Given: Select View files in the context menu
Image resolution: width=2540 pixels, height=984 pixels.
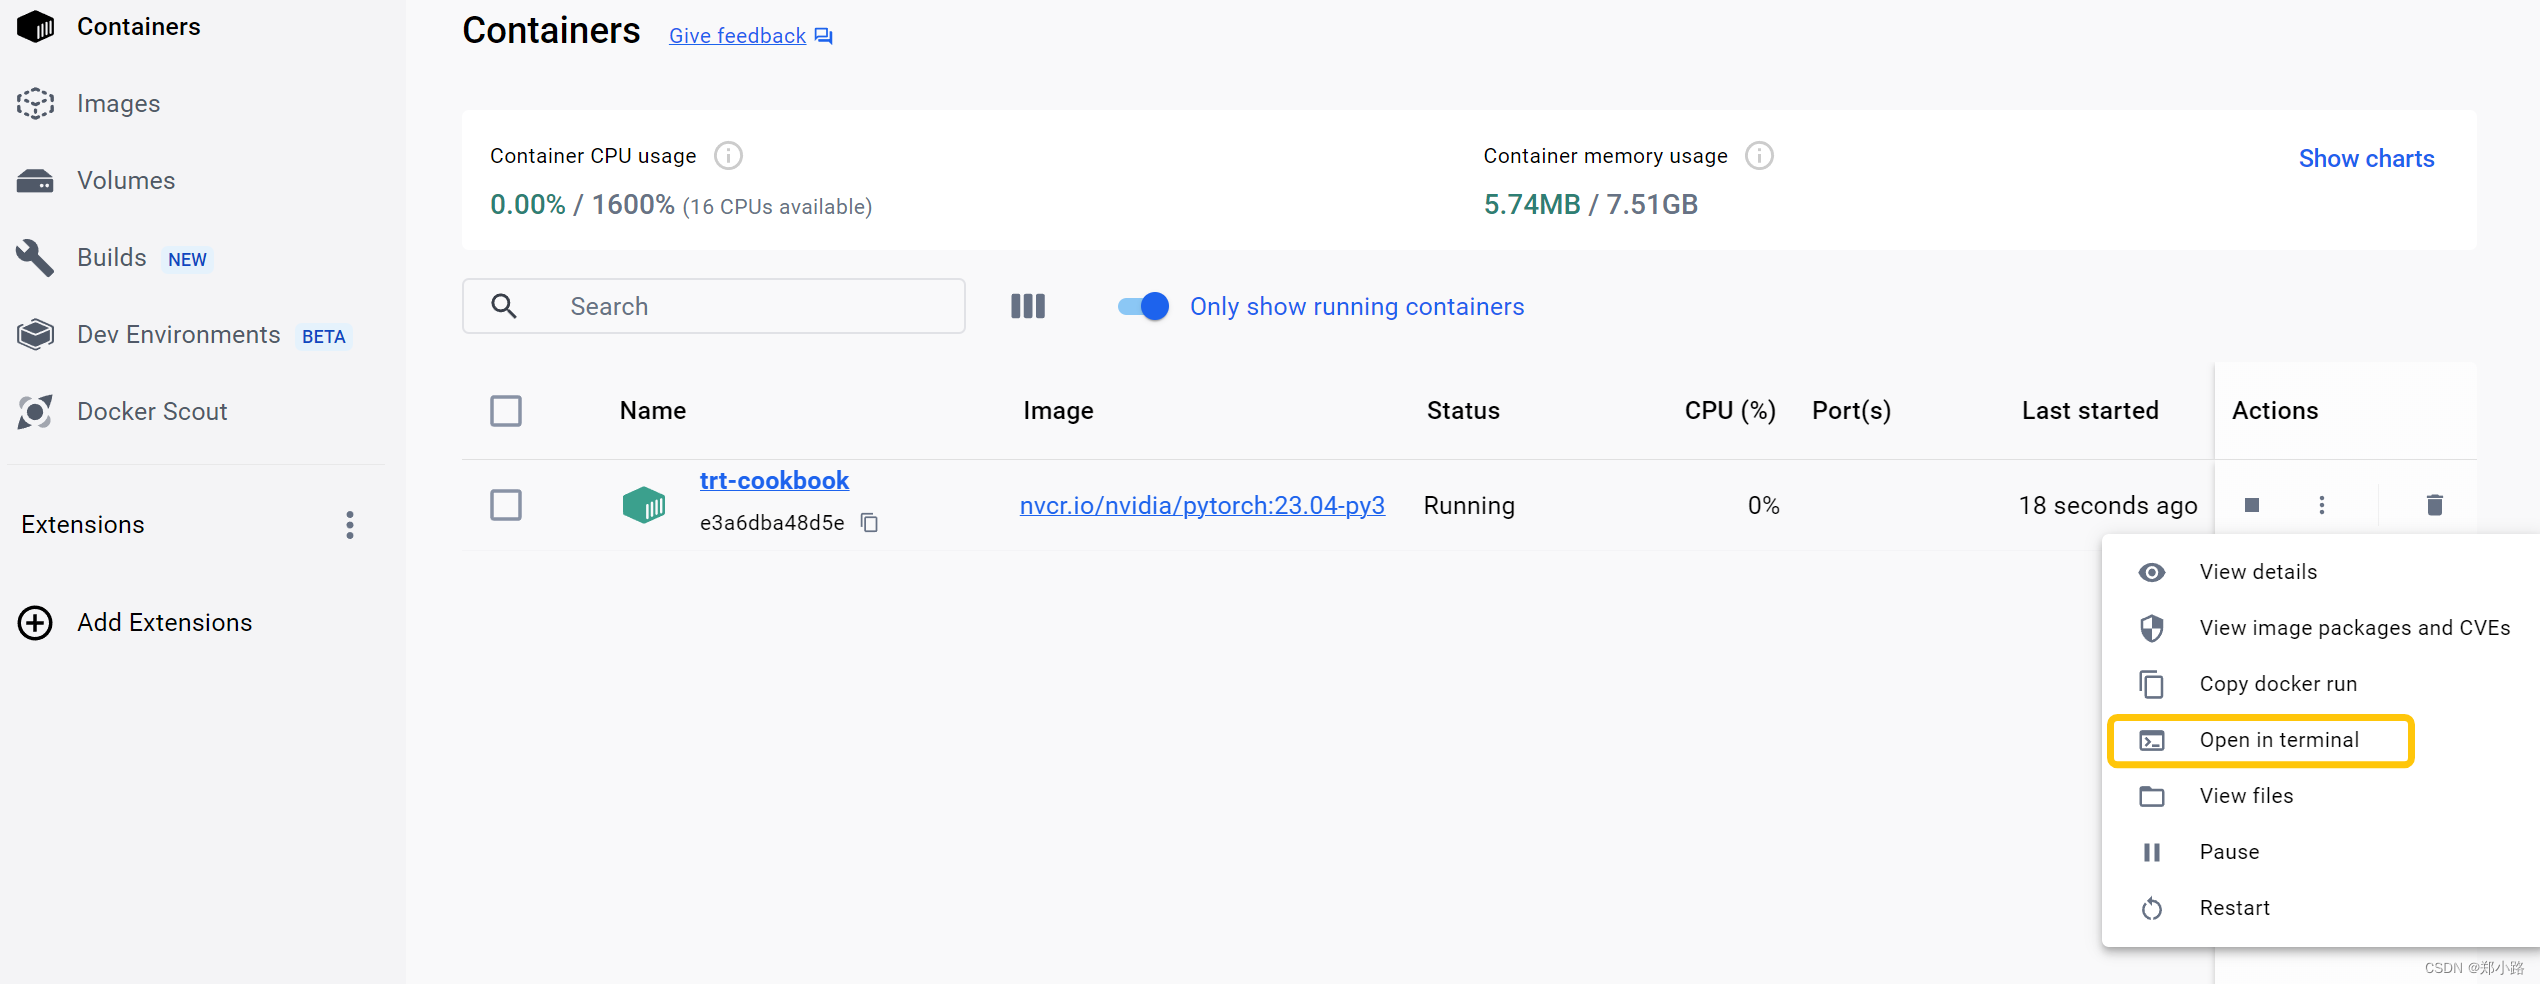Looking at the screenshot, I should tap(2246, 796).
